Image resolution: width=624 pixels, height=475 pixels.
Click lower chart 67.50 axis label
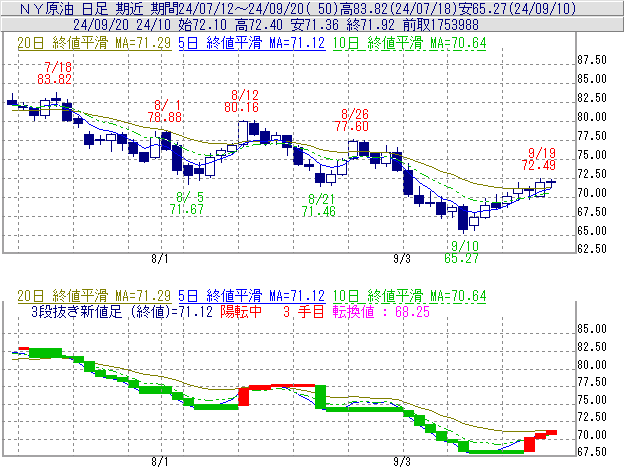(592, 452)
